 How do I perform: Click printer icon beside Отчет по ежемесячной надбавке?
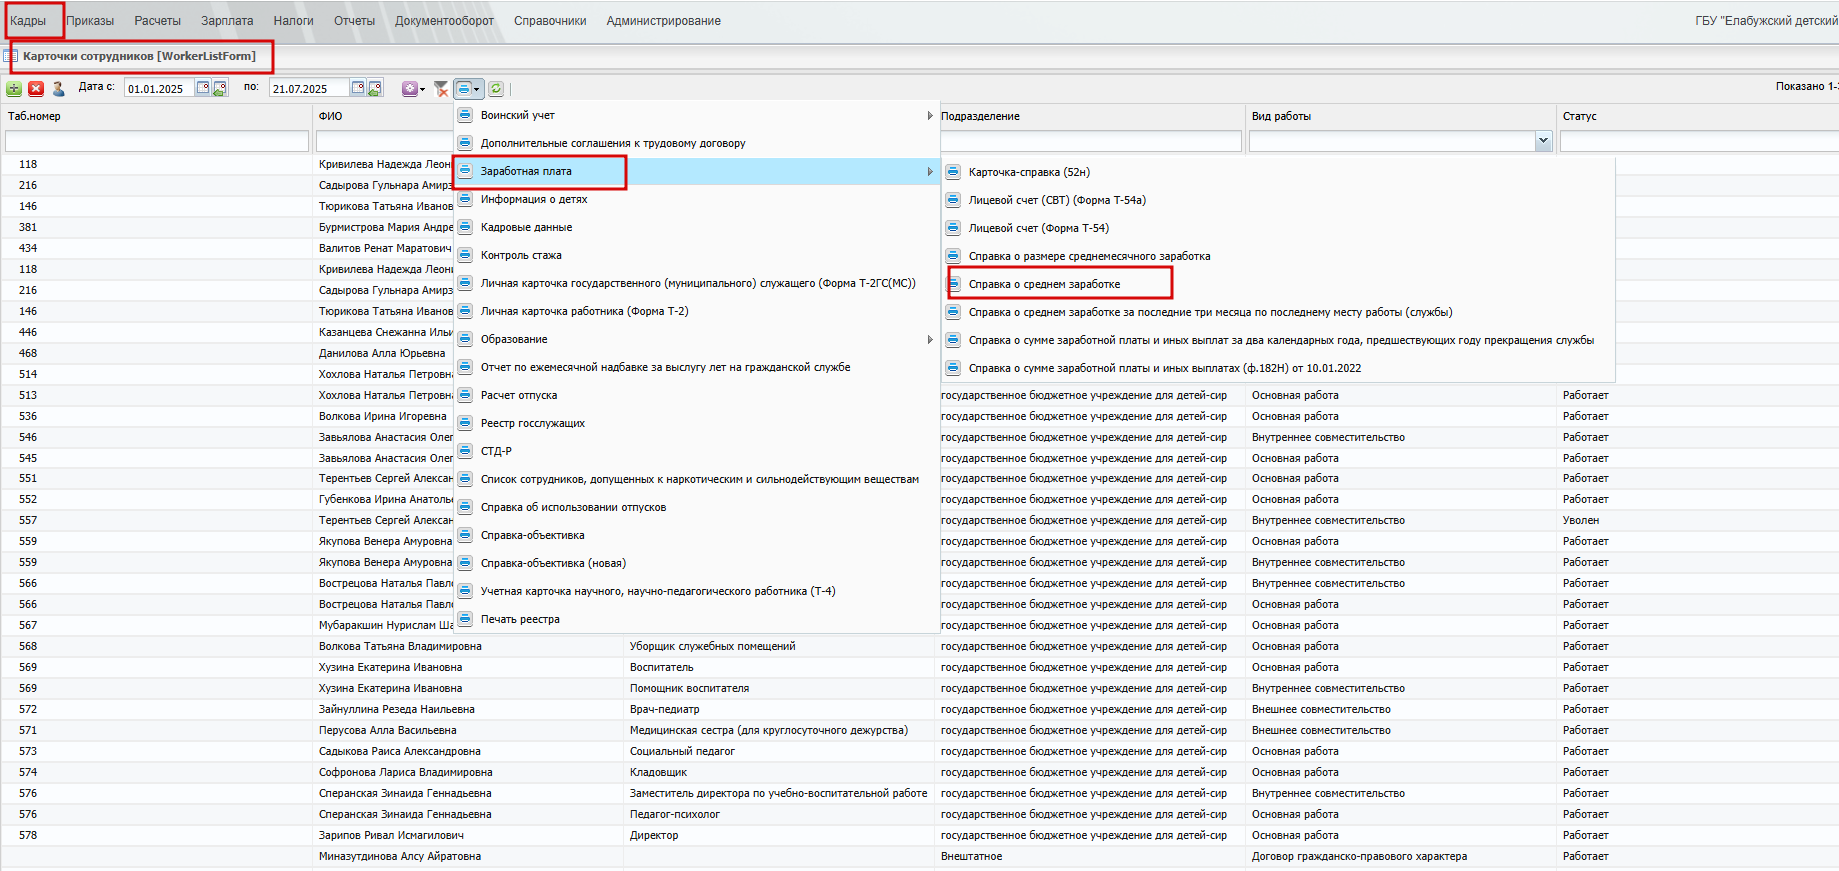(x=465, y=367)
